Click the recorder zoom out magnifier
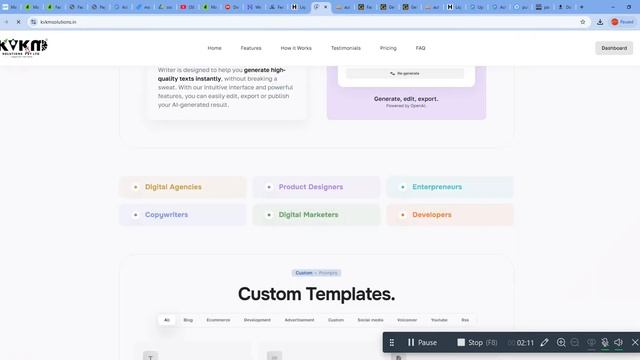This screenshot has height=360, width=640. point(575,342)
